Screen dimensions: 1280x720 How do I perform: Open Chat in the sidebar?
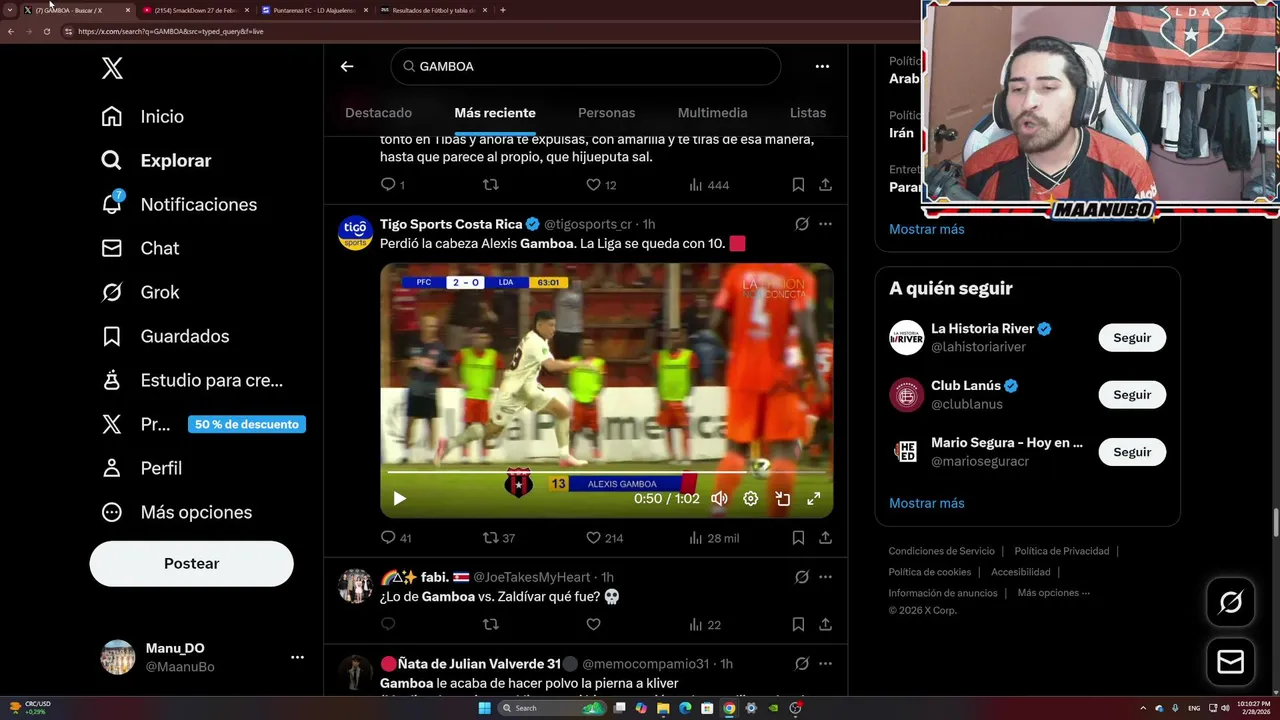click(x=140, y=248)
